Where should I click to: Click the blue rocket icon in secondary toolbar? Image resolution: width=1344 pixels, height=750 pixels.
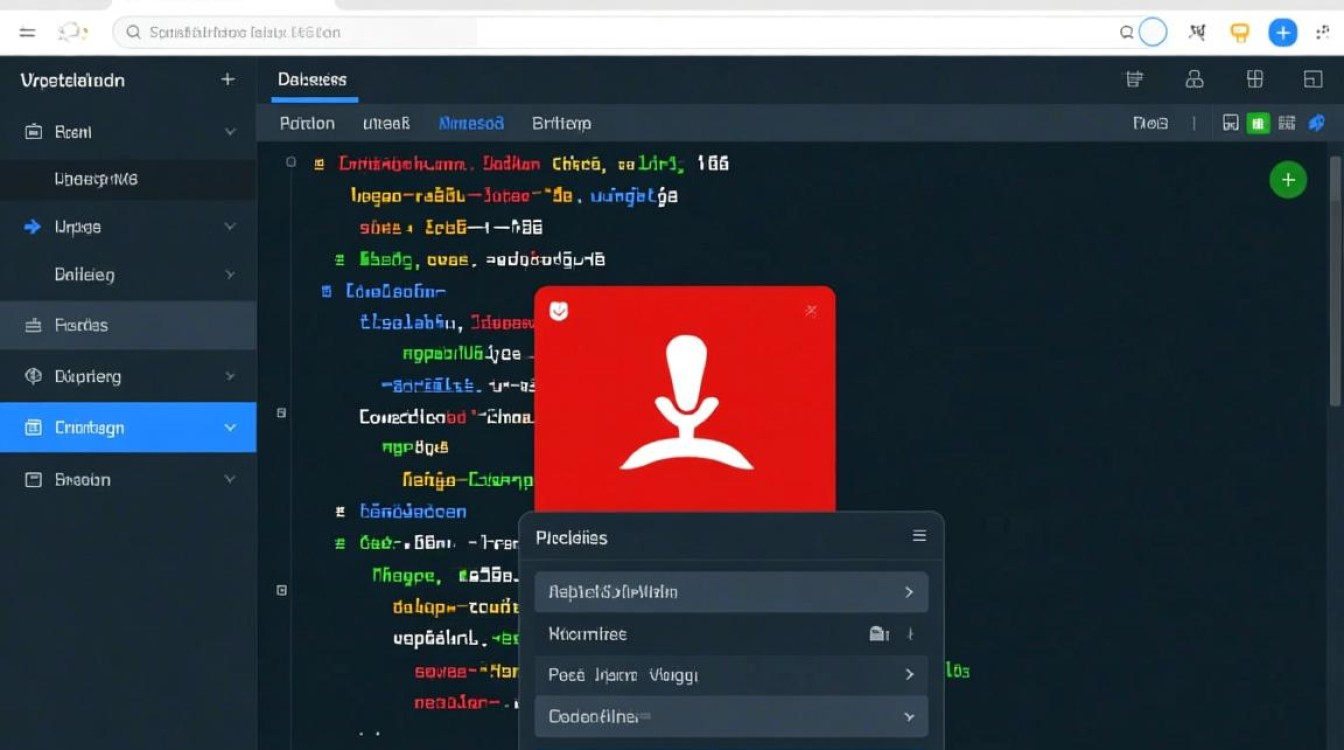(x=1317, y=123)
